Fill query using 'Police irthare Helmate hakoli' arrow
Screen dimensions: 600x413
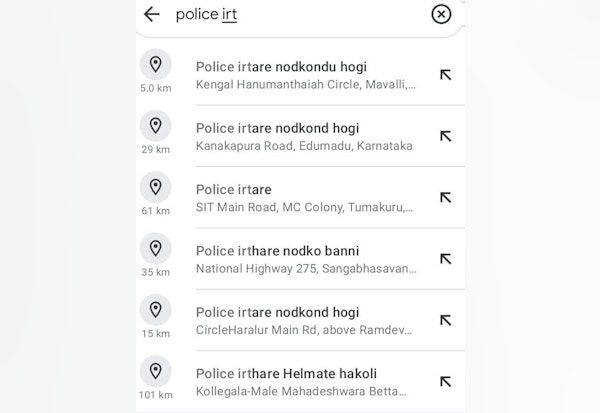(x=445, y=381)
